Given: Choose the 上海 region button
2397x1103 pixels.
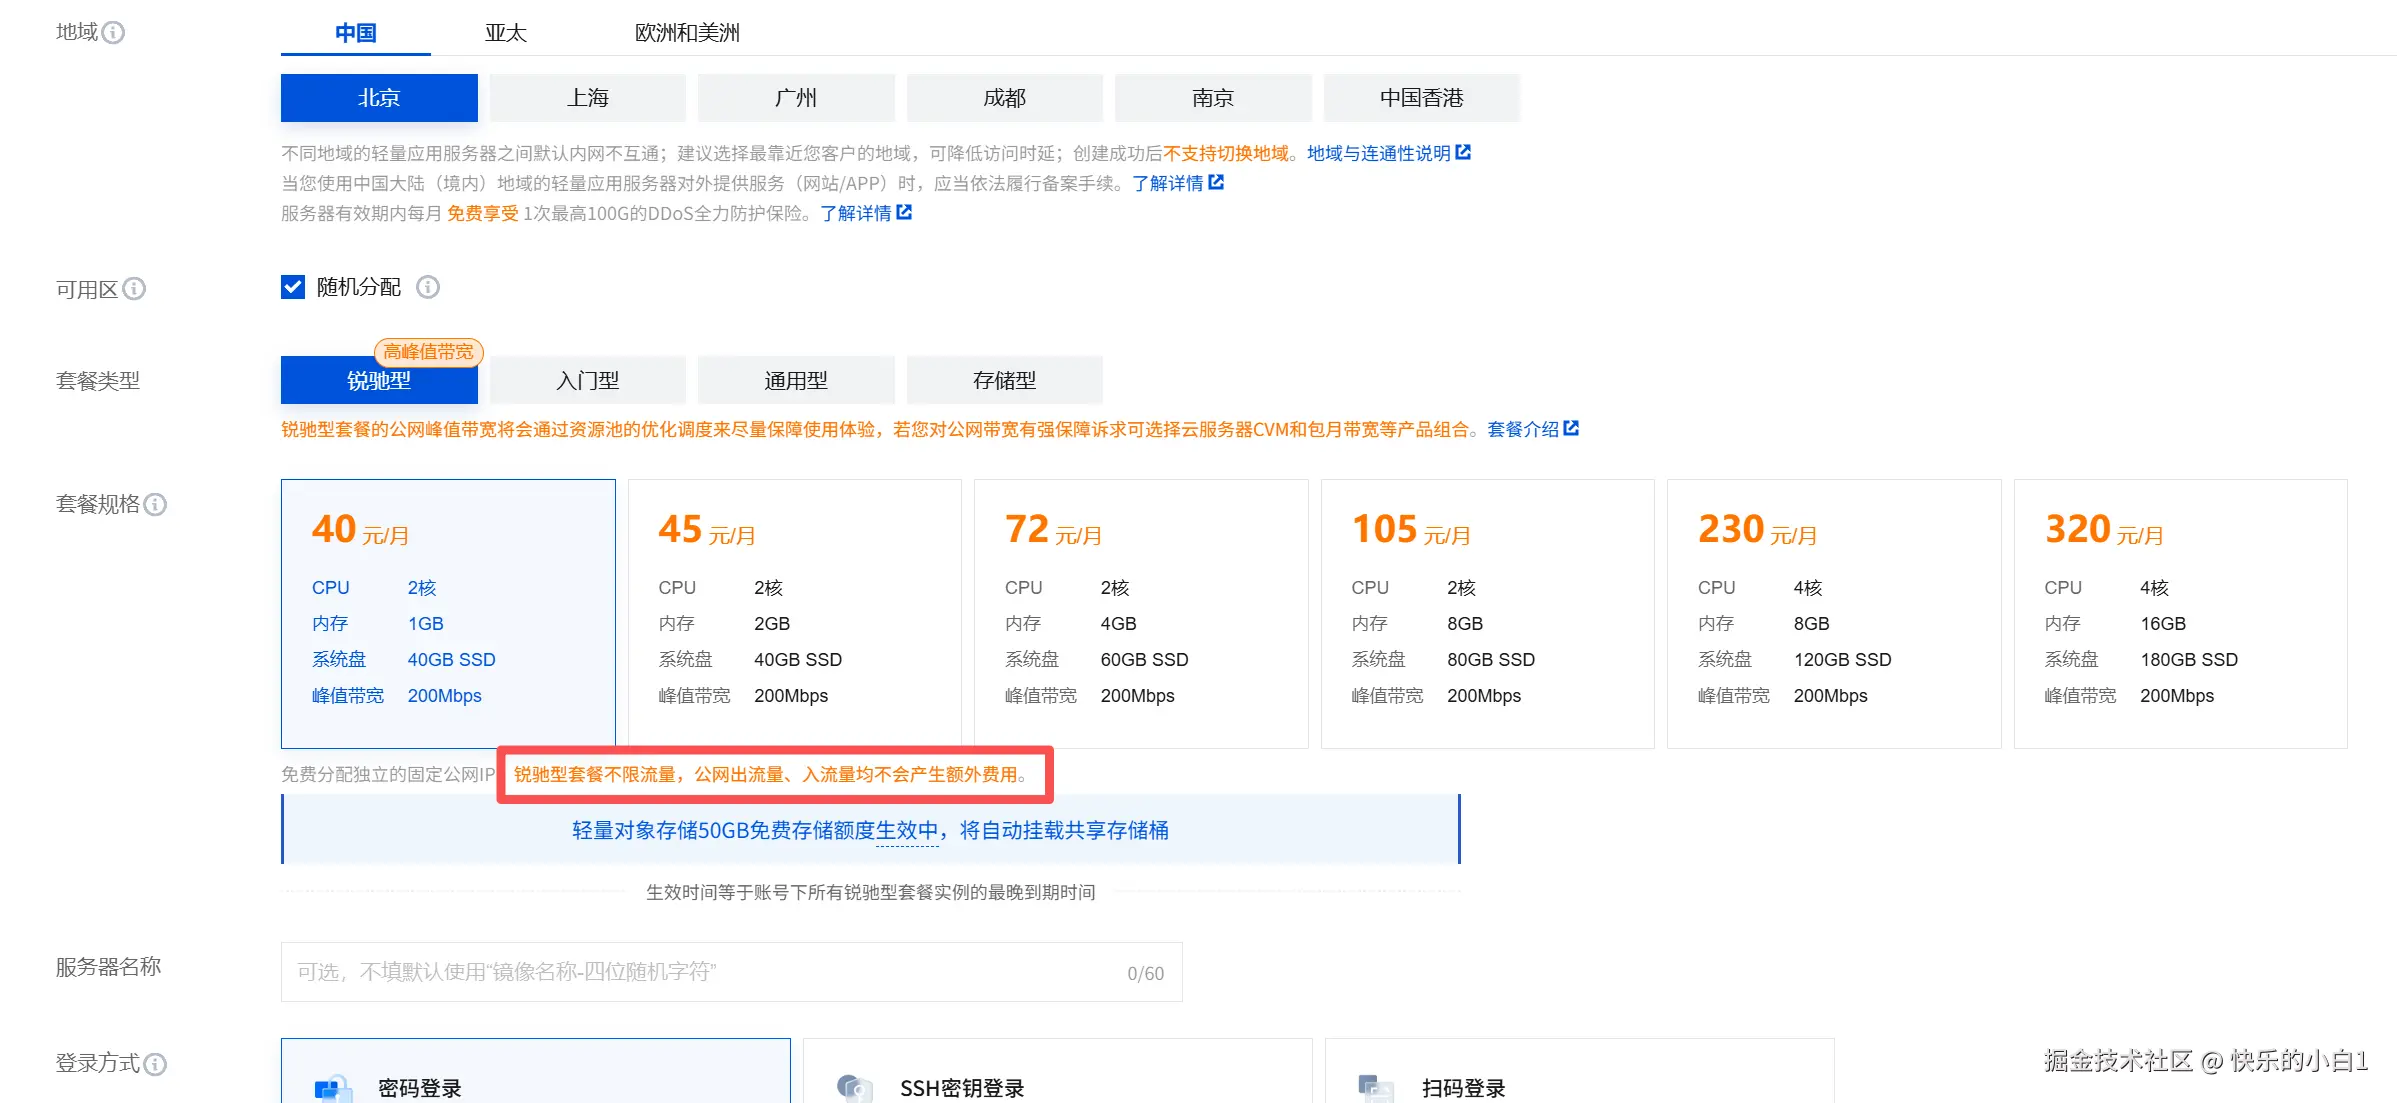Looking at the screenshot, I should click(x=587, y=98).
